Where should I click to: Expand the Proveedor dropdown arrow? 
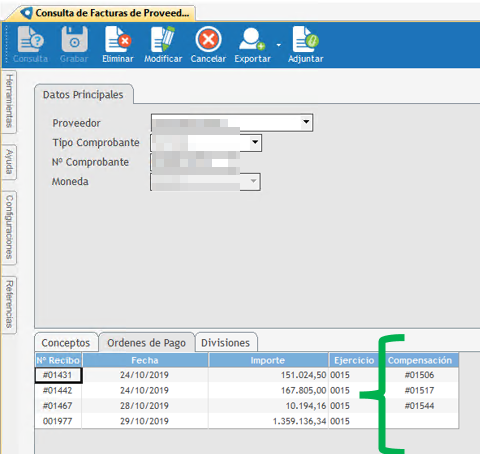306,122
